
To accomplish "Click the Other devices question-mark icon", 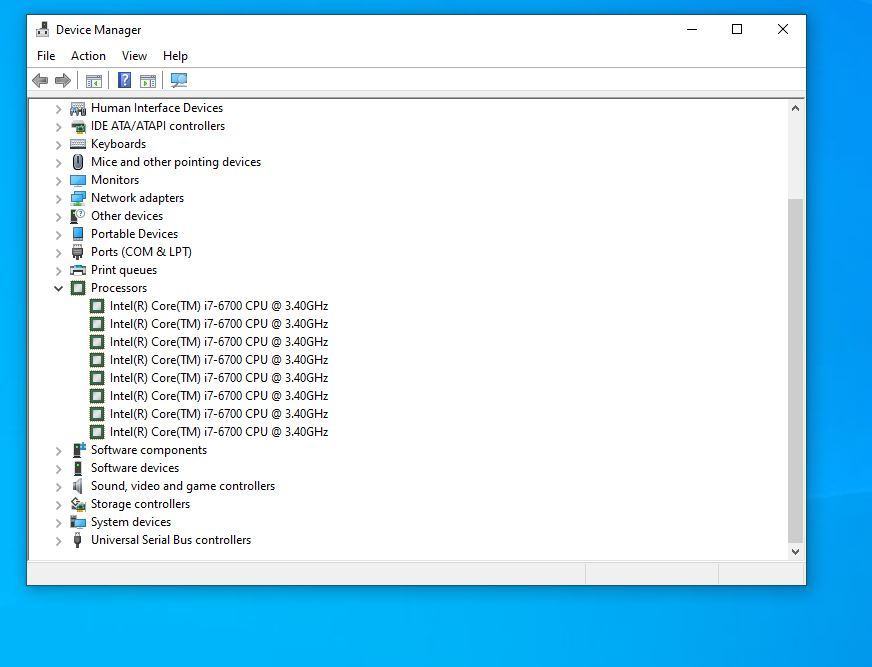I will [x=78, y=216].
